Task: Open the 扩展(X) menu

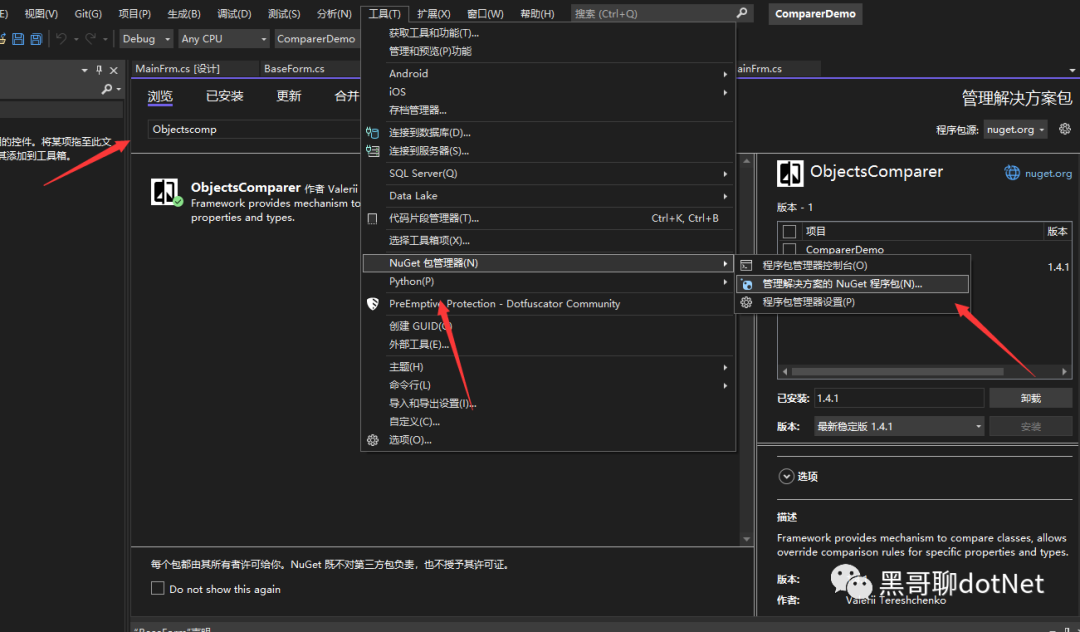Action: (x=434, y=14)
